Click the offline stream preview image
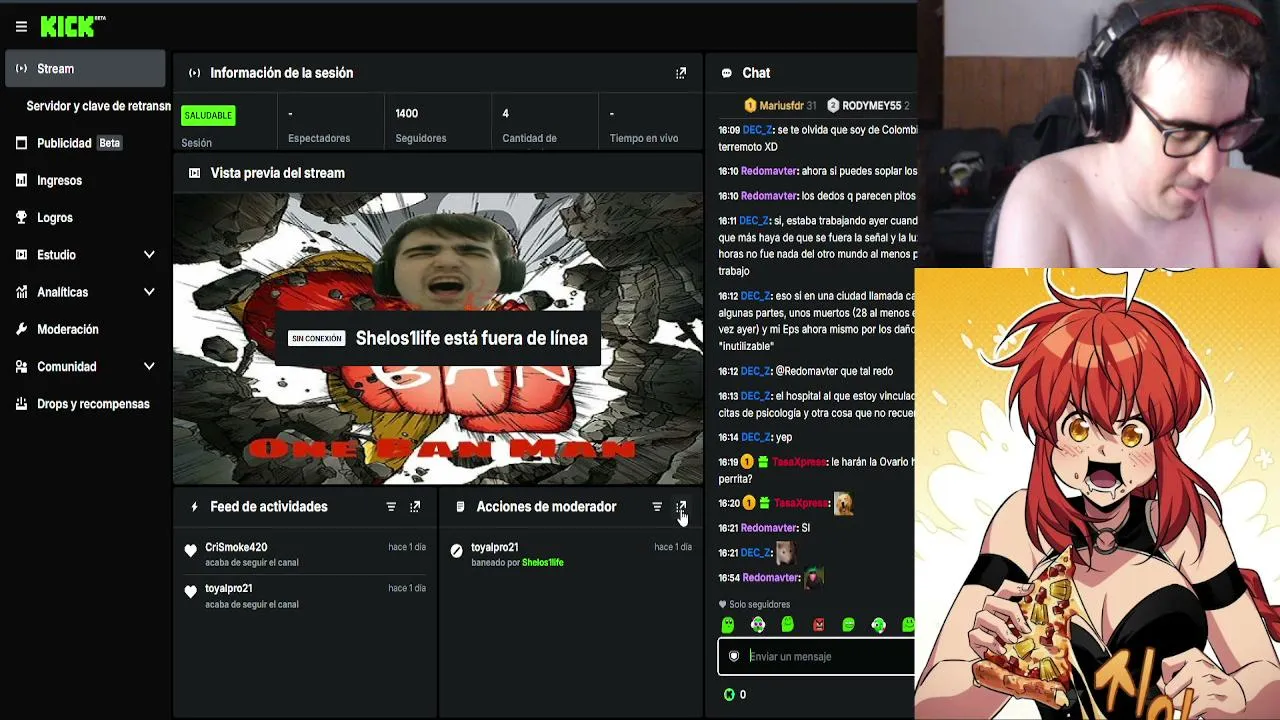 438,339
